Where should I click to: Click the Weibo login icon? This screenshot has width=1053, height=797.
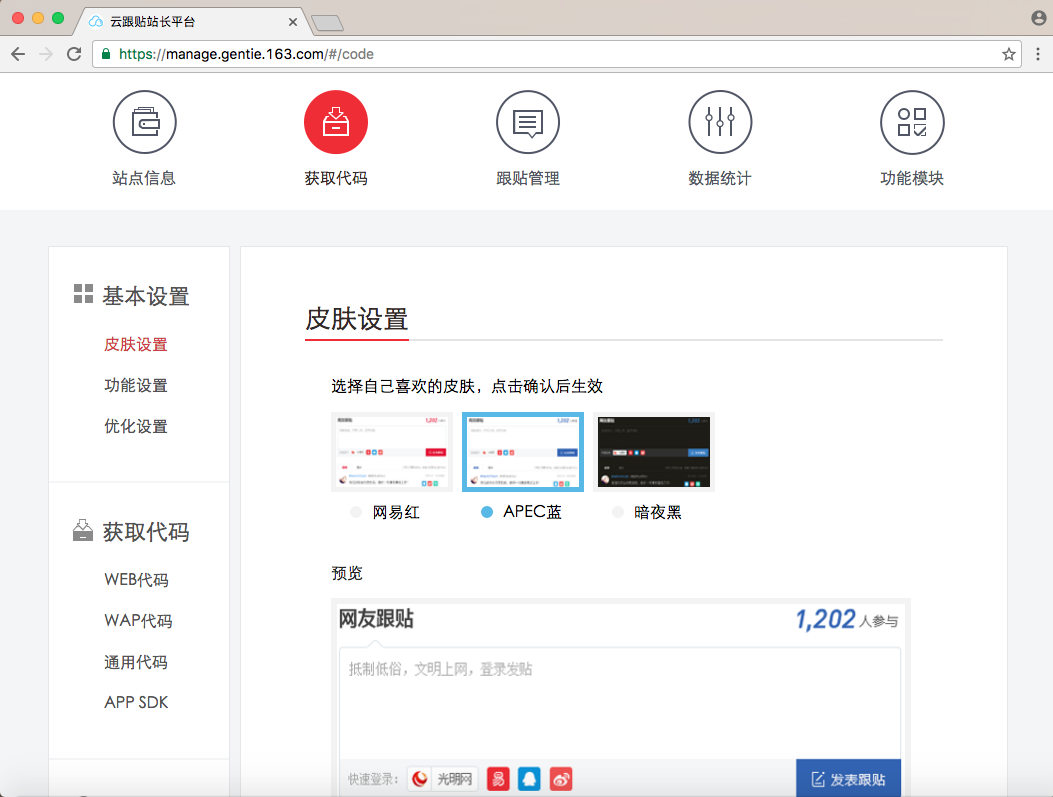[561, 779]
